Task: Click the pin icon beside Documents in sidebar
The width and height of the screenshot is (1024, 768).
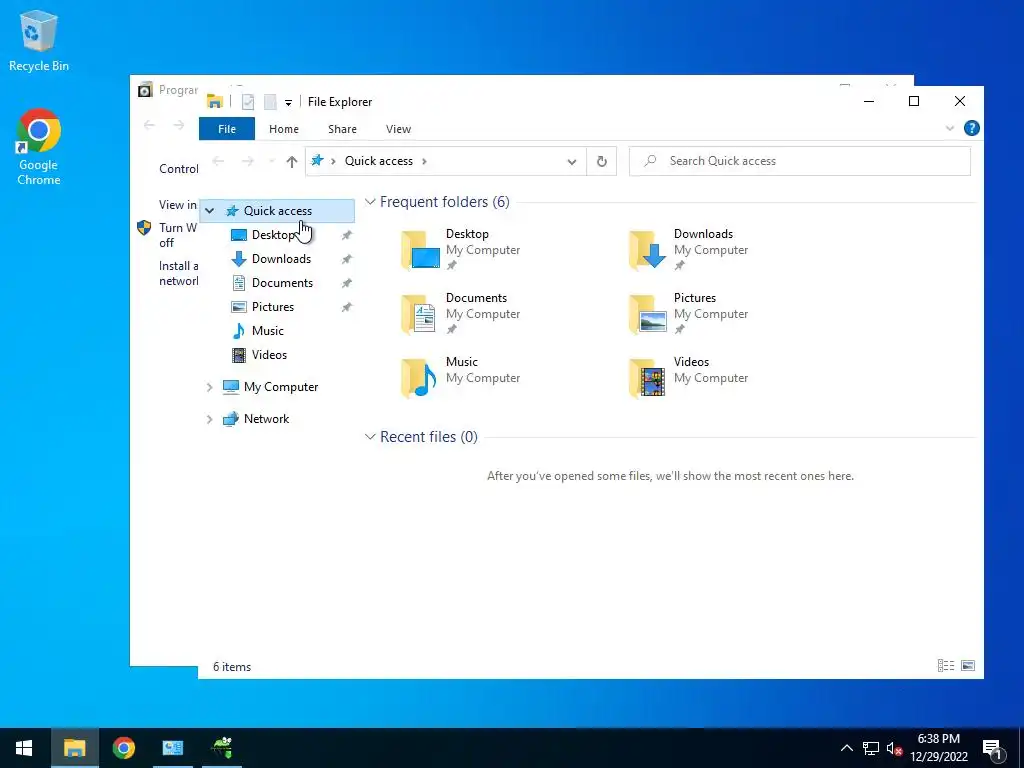Action: pos(347,283)
